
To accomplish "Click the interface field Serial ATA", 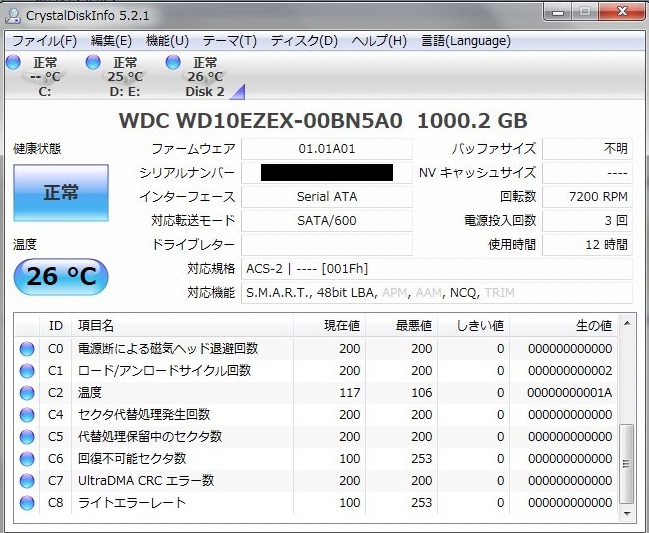I will click(x=327, y=197).
